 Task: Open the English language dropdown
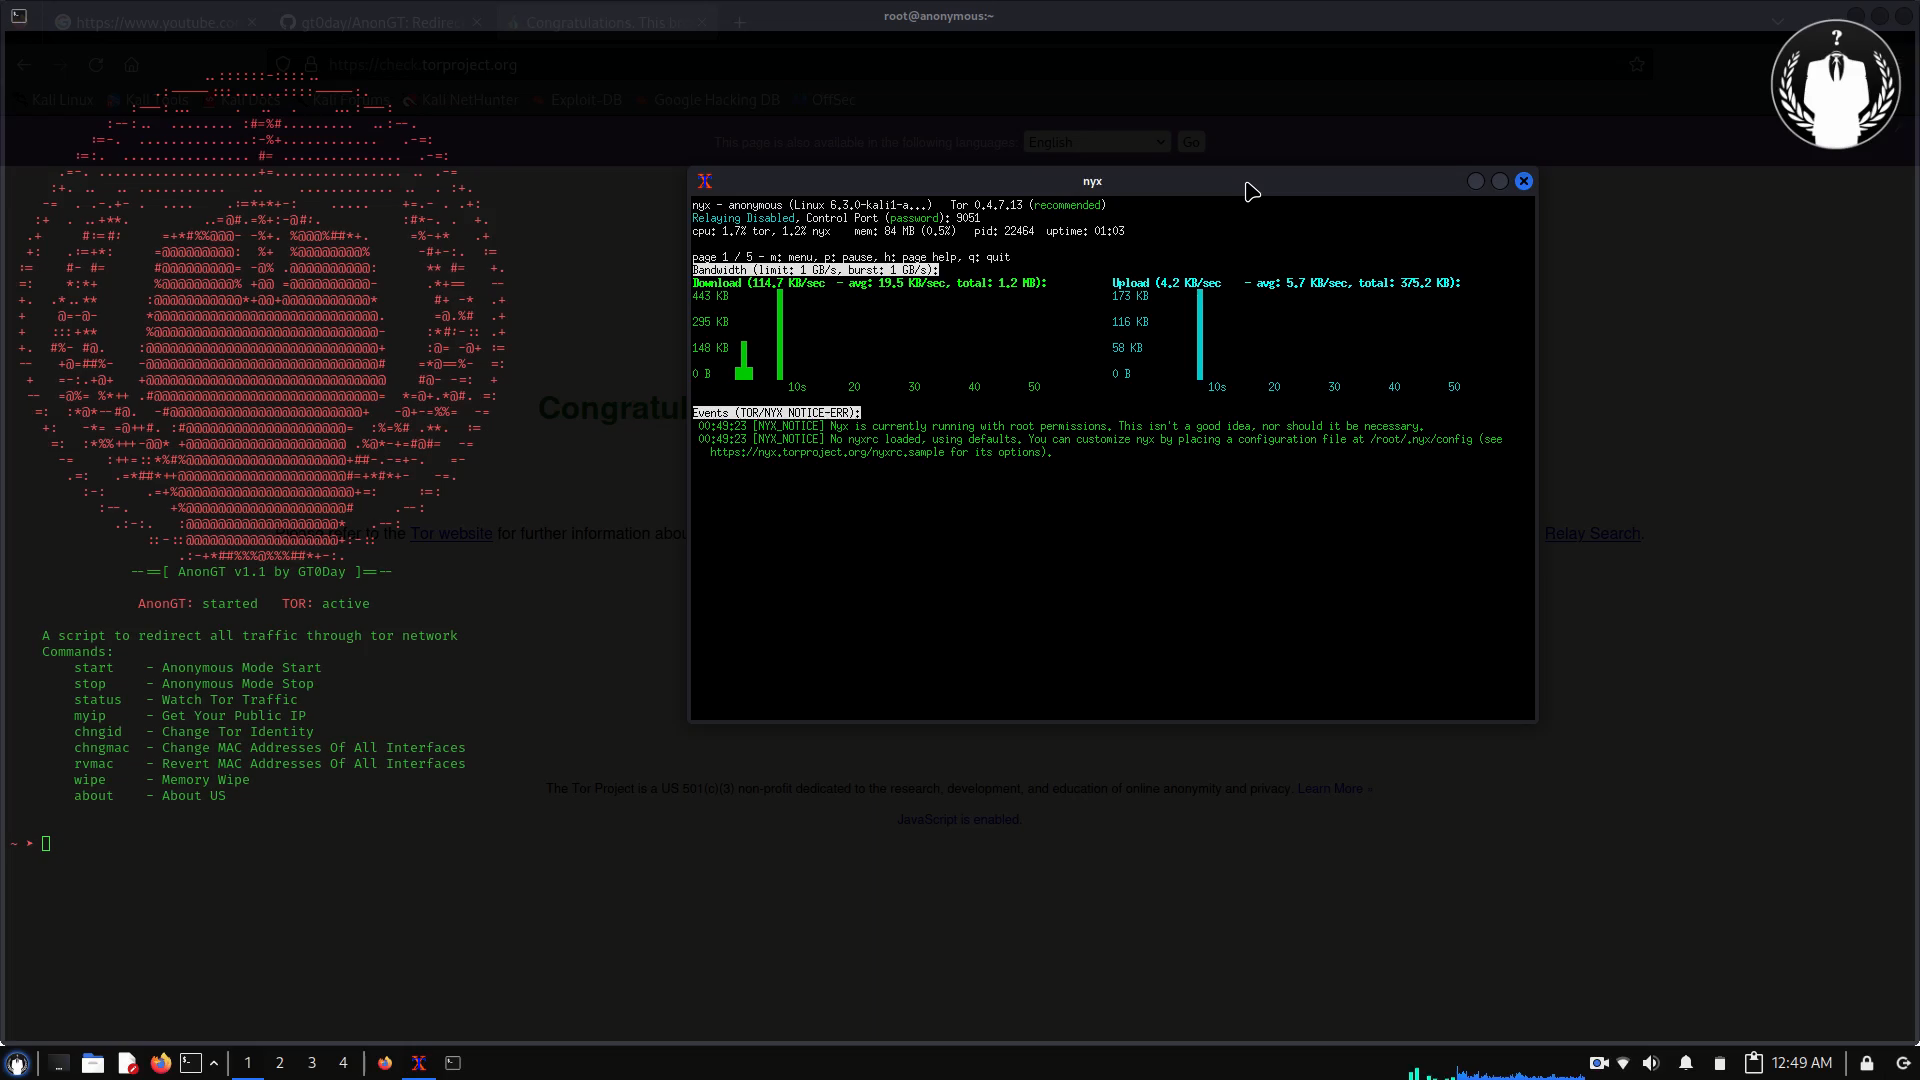coord(1097,142)
